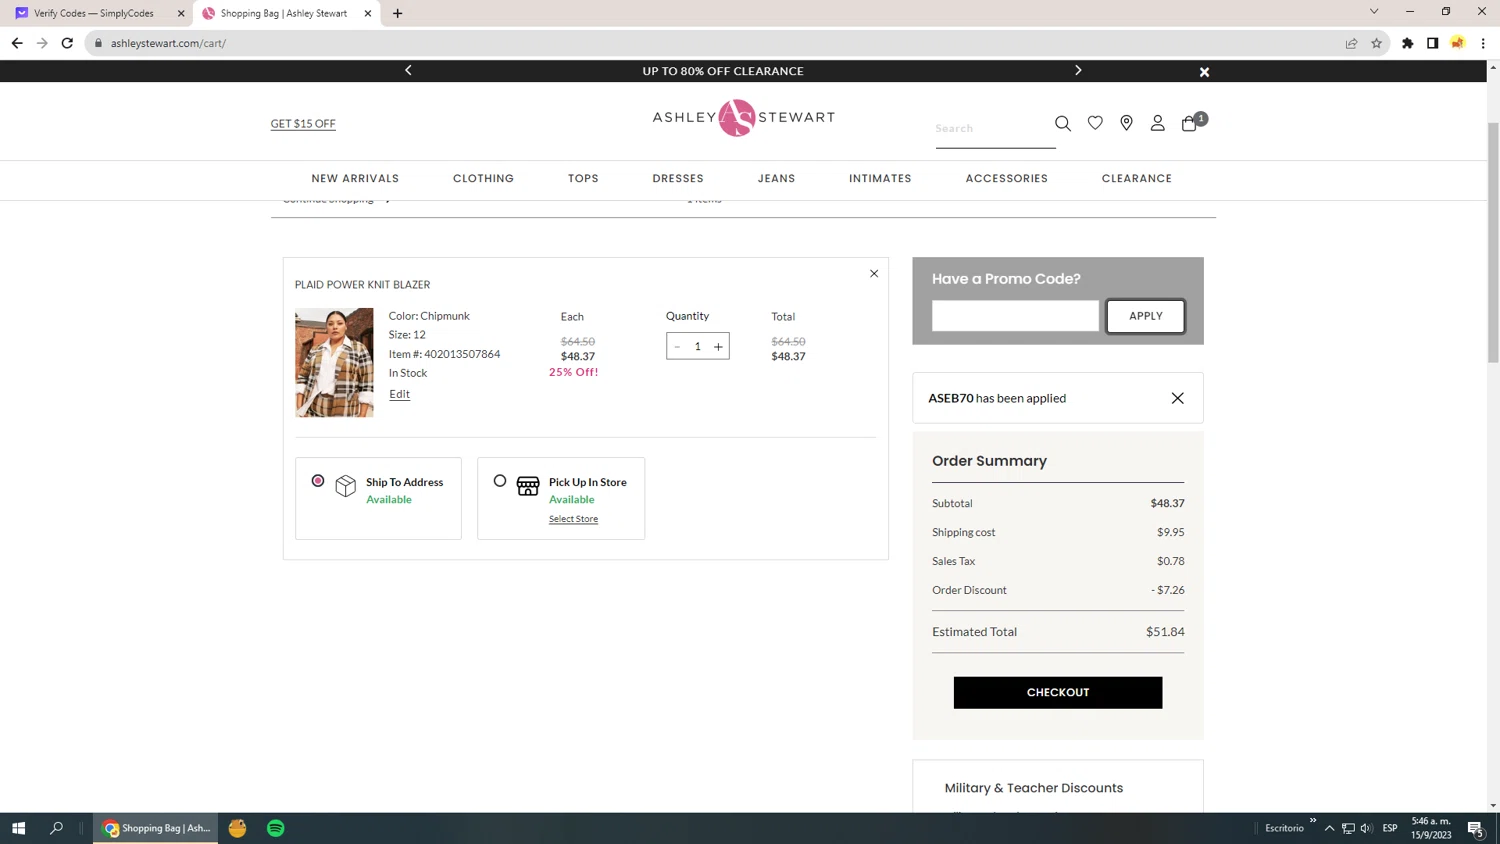
Task: Open the Intimates menu
Action: click(x=880, y=178)
